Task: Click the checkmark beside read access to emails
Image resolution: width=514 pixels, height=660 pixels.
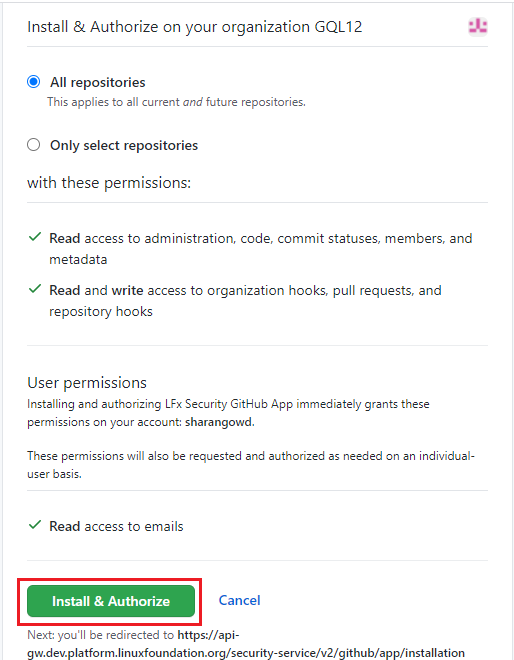Action: tap(35, 525)
